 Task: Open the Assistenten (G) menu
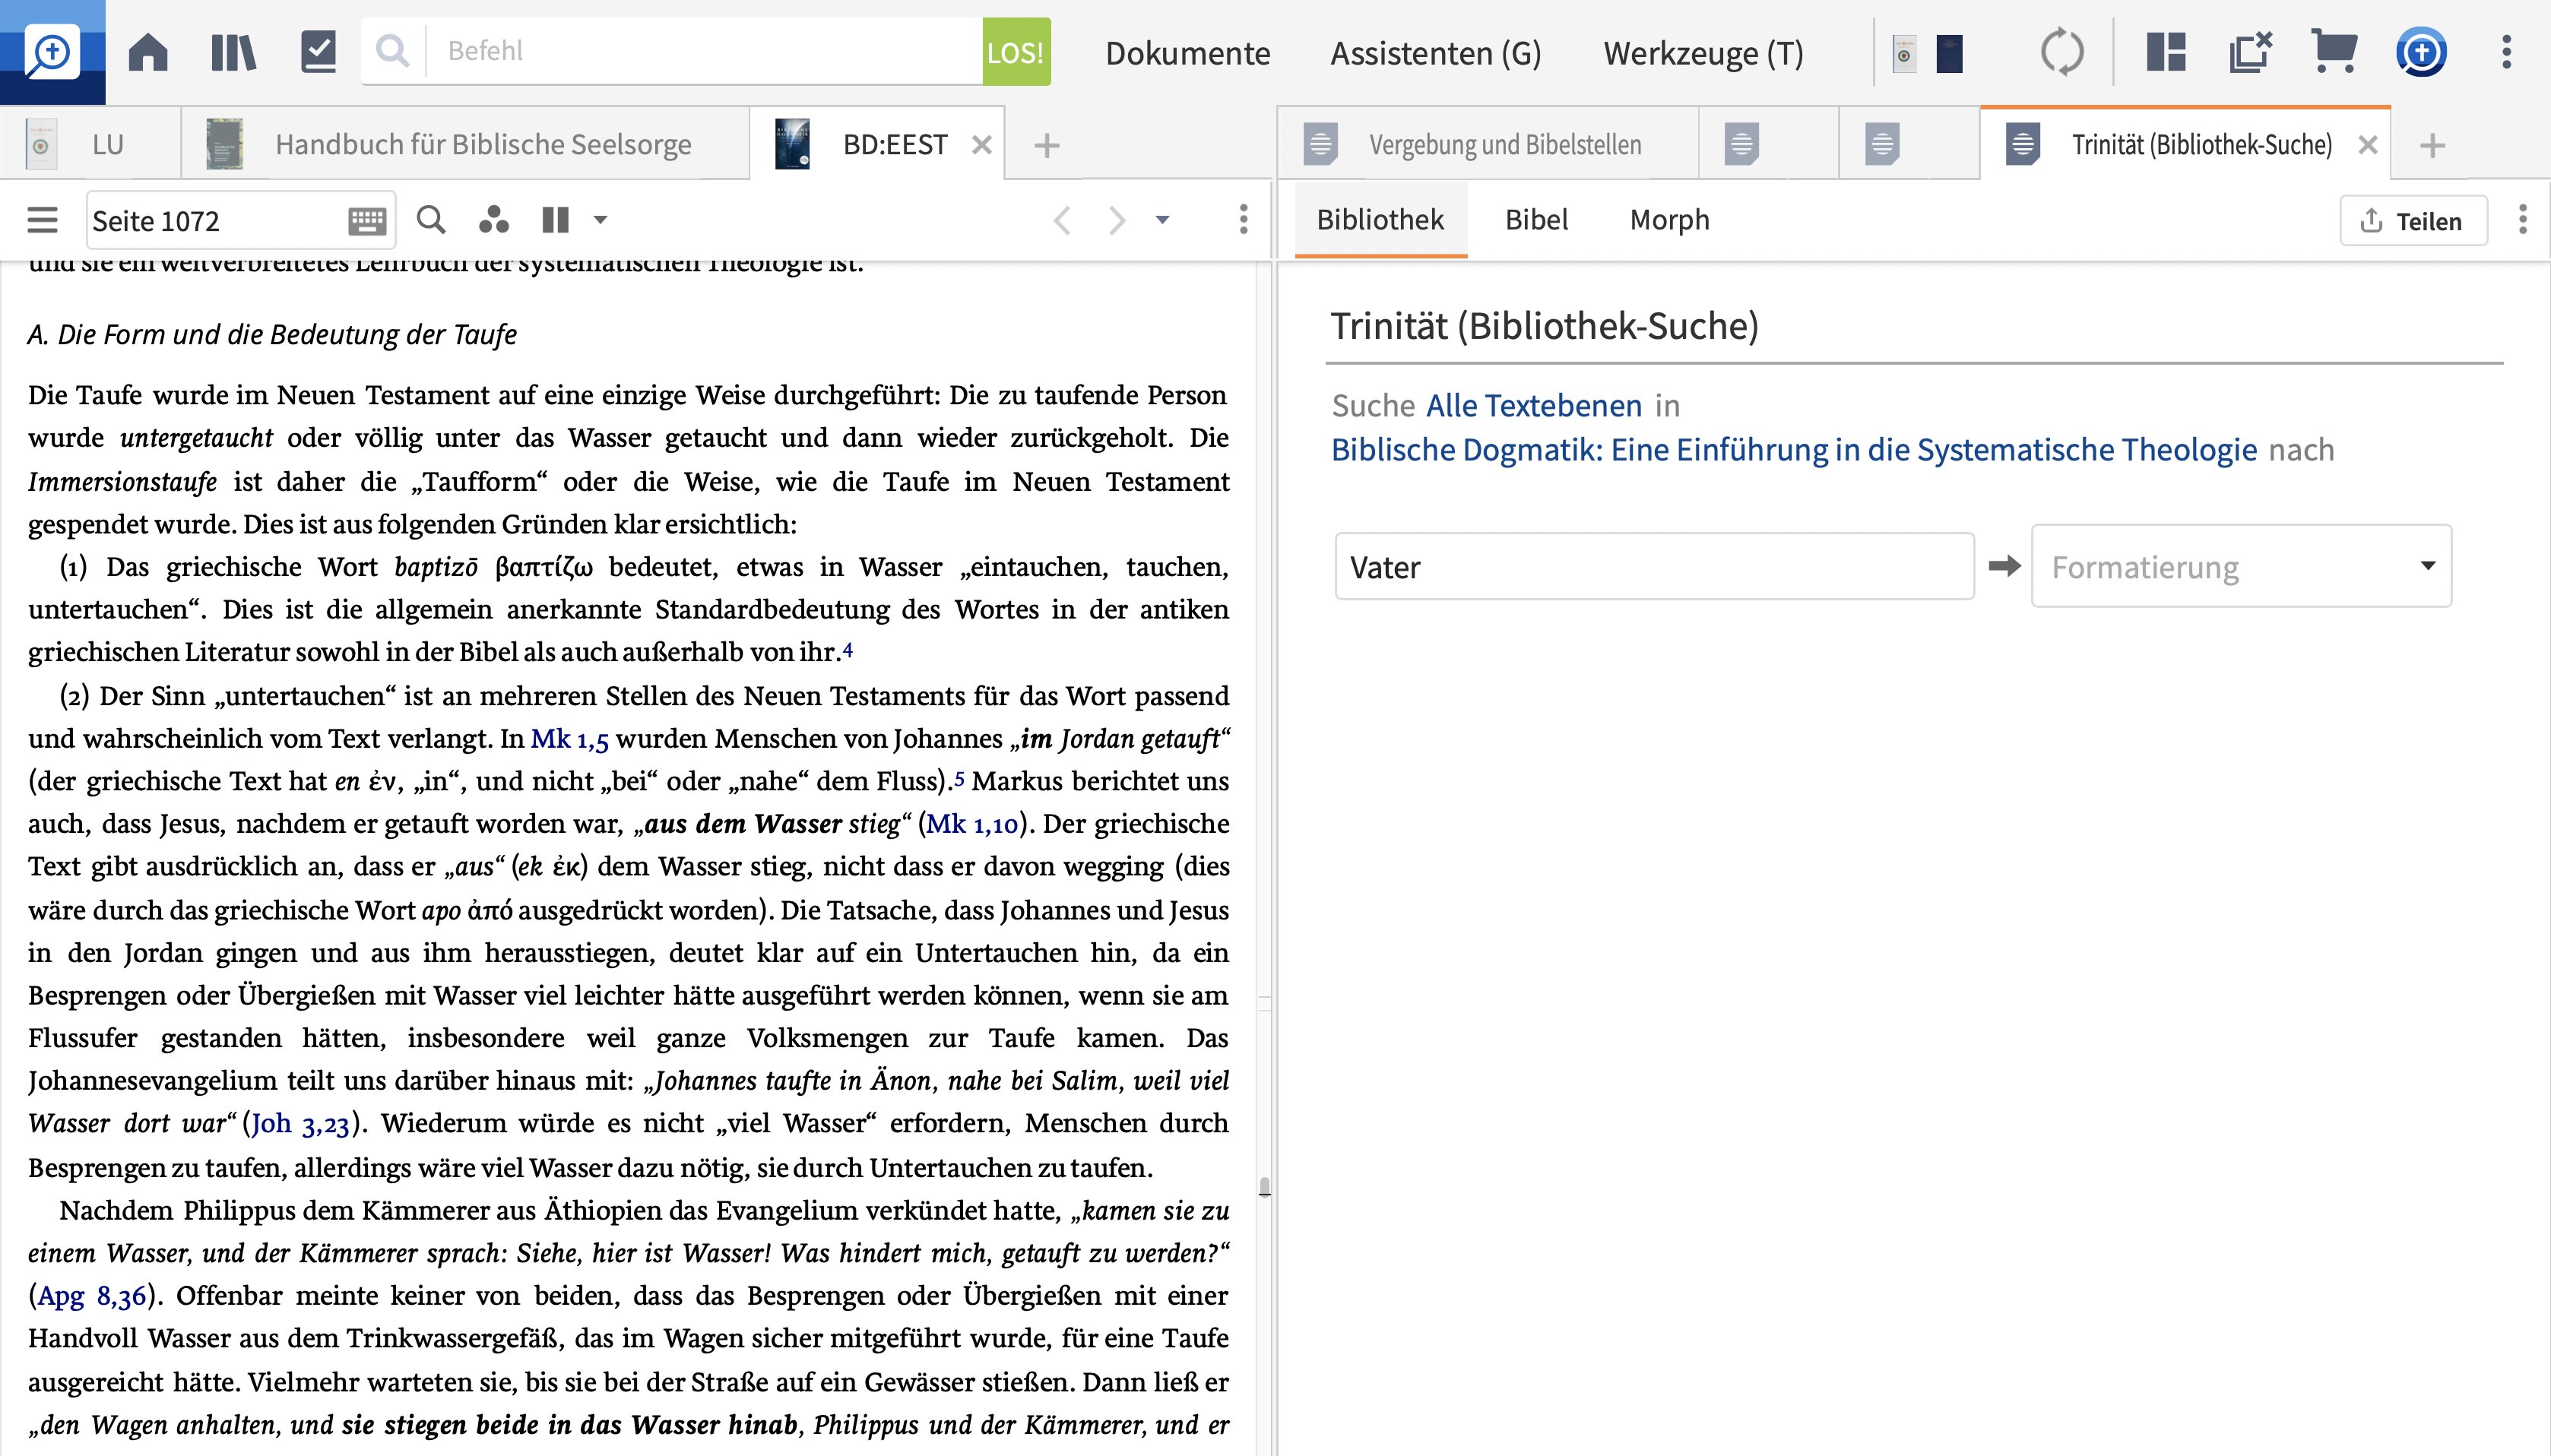point(1435,52)
